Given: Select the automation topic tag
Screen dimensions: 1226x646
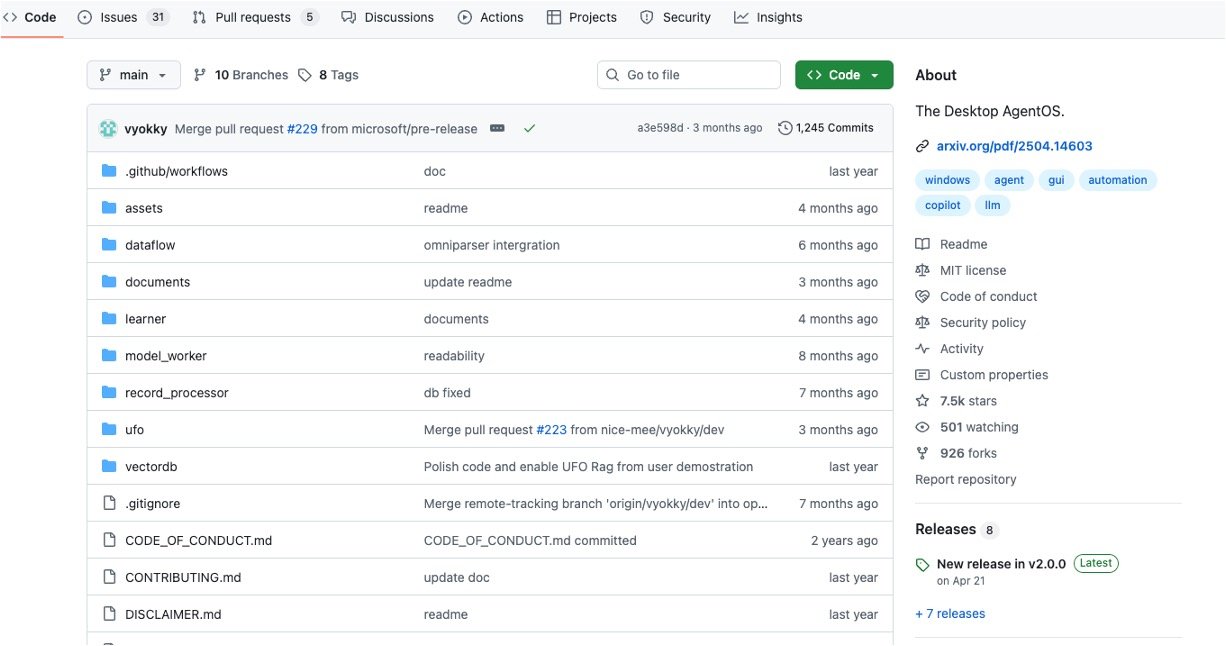Looking at the screenshot, I should [1117, 180].
